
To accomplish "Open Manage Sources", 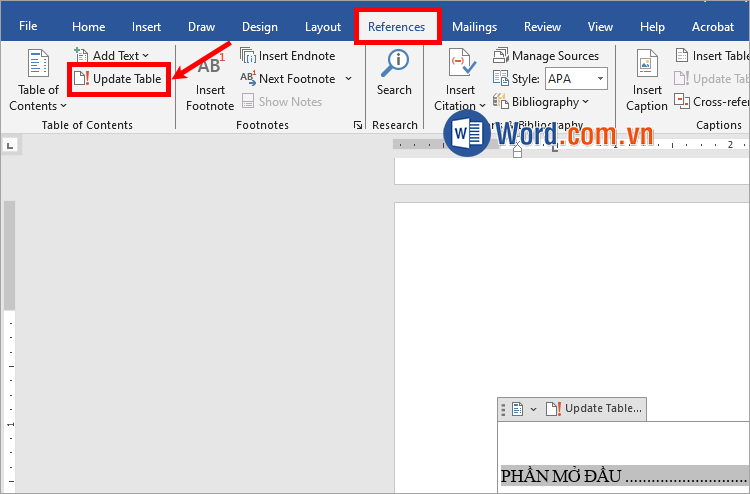I will (x=501, y=56).
